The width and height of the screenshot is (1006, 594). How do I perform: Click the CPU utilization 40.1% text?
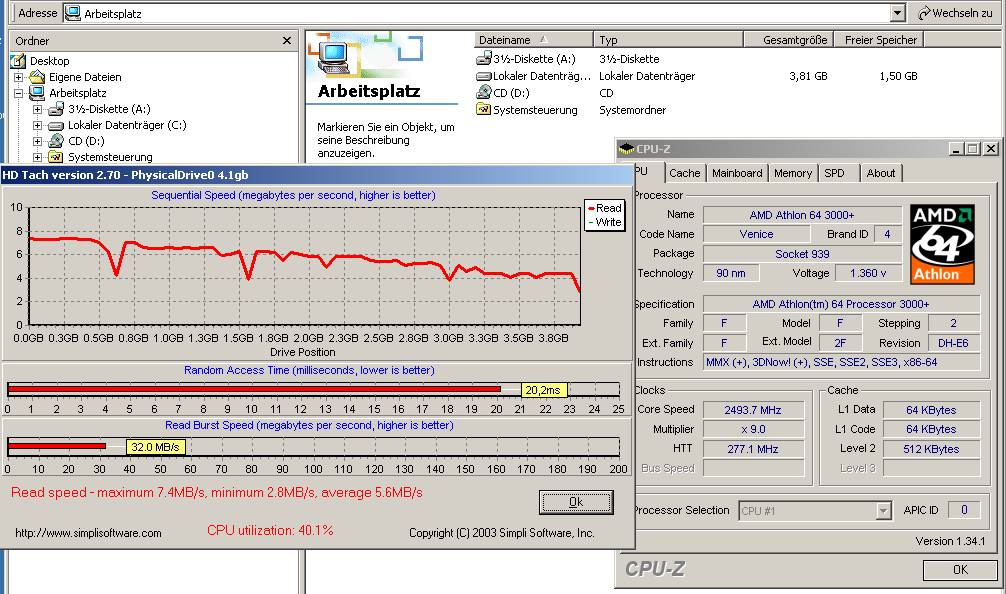(x=270, y=530)
